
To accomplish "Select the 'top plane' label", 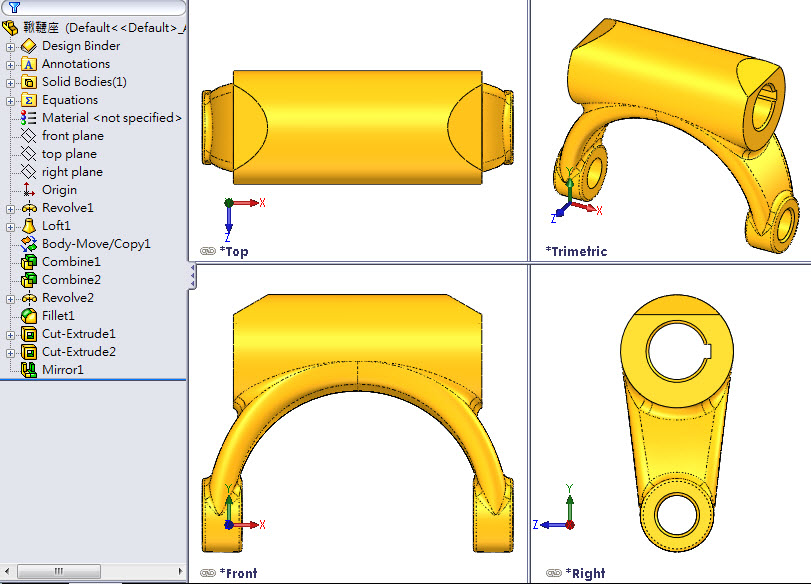I will [69, 154].
